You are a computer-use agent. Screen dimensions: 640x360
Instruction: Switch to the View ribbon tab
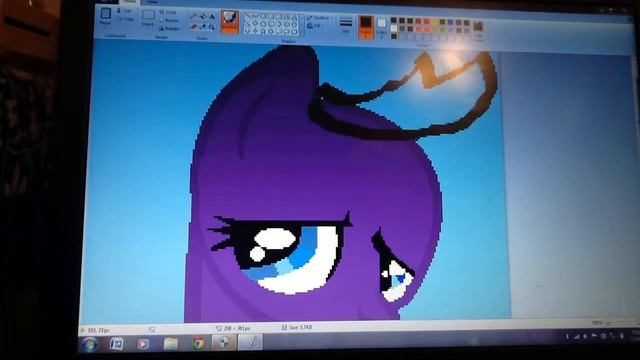[151, 2]
